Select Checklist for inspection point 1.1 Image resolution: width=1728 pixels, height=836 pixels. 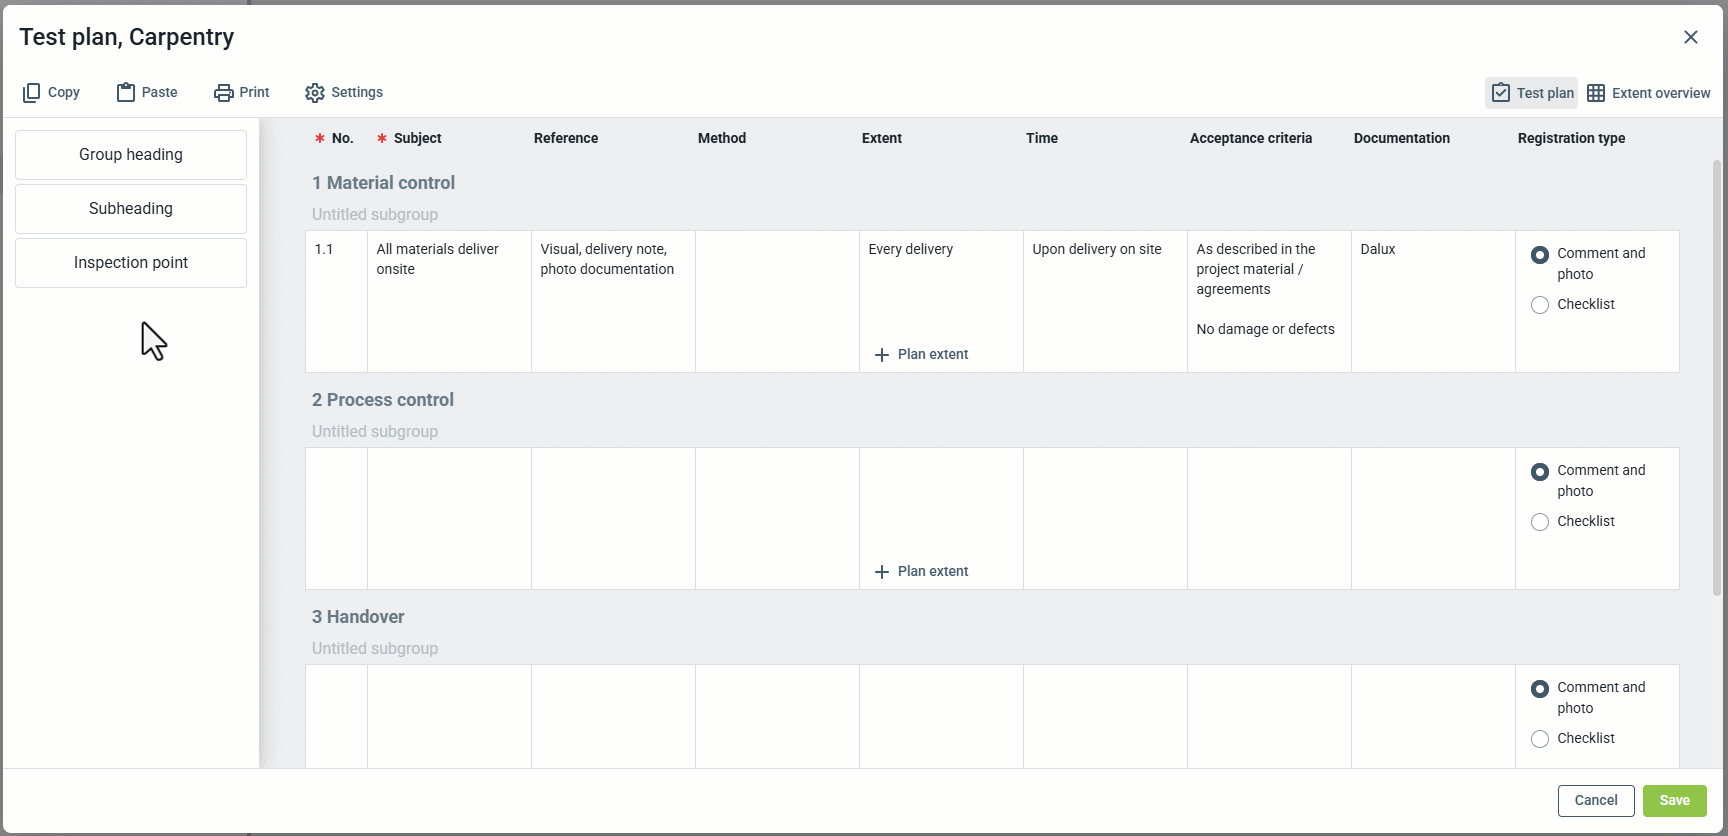click(1540, 305)
